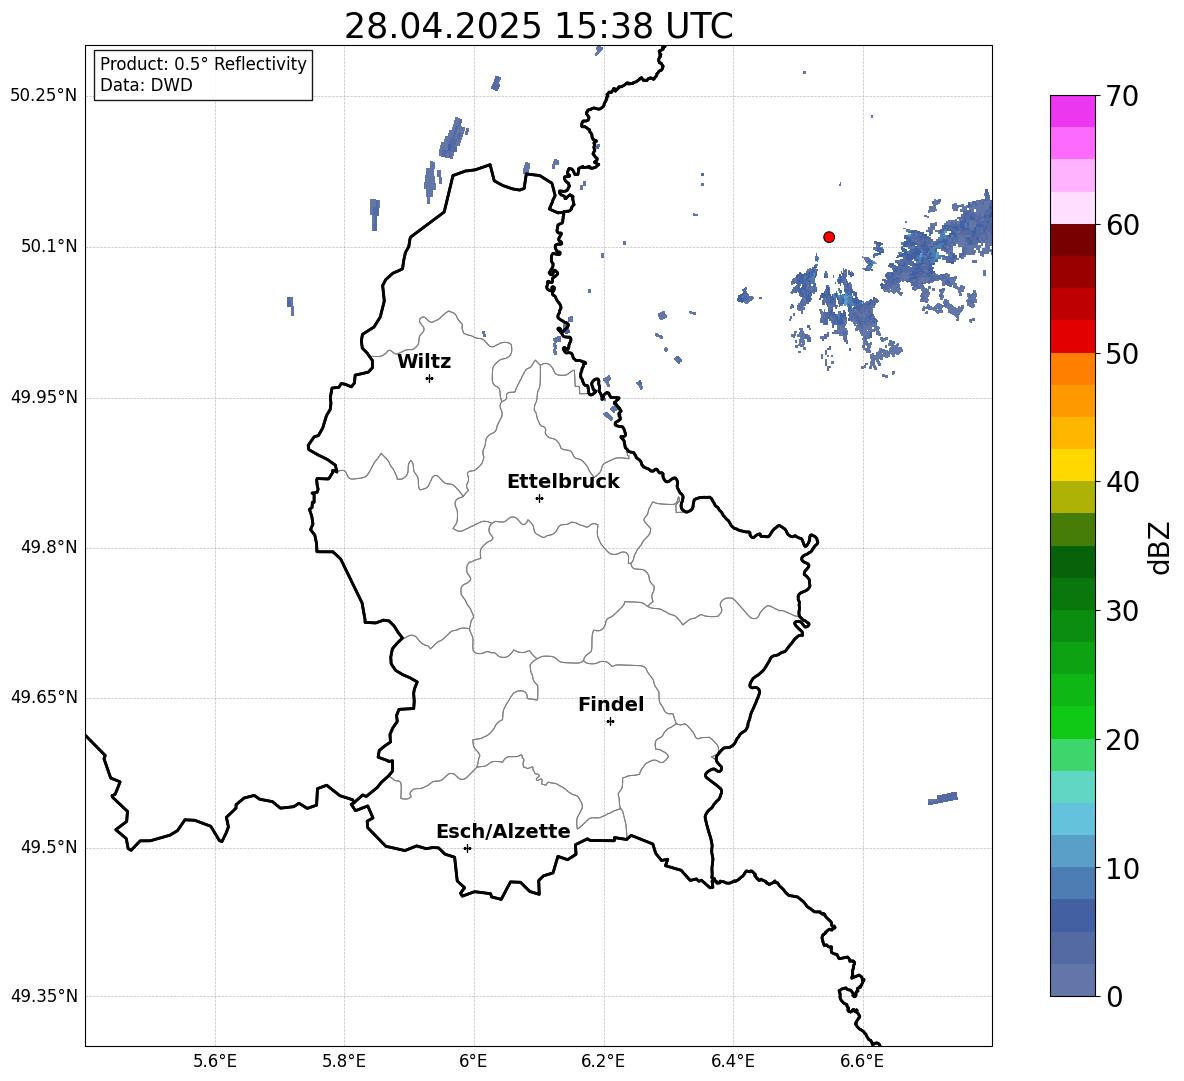
Task: Click the small isolated radar echo near 49.5°N
Action: tap(943, 798)
